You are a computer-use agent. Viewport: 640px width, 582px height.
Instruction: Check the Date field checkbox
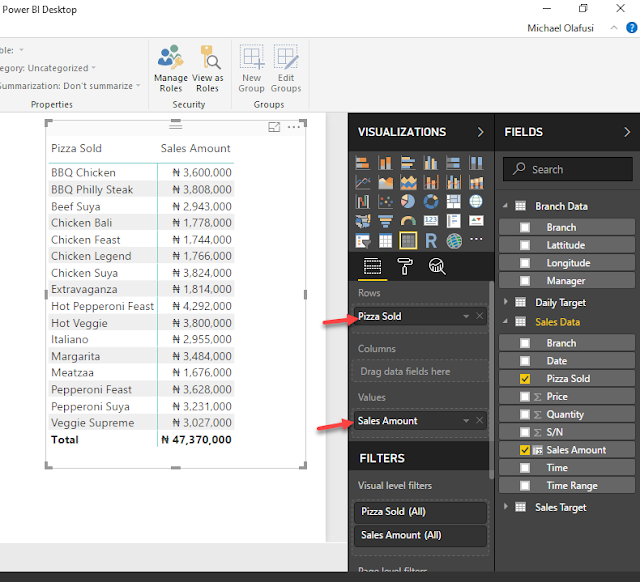[x=525, y=361]
